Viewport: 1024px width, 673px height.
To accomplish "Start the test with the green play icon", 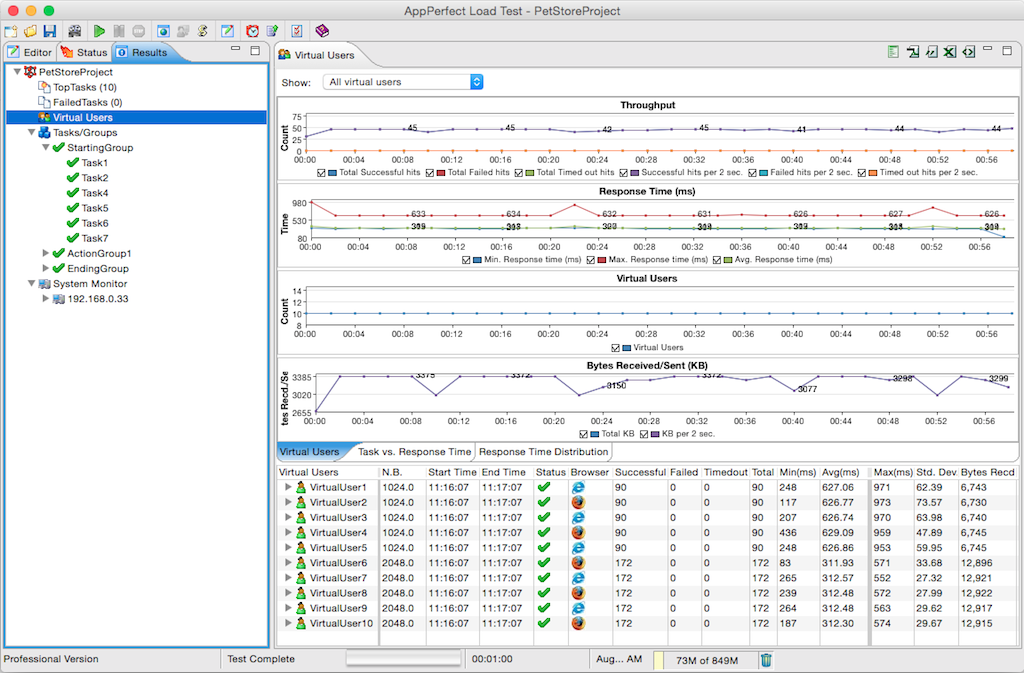I will 99,31.
